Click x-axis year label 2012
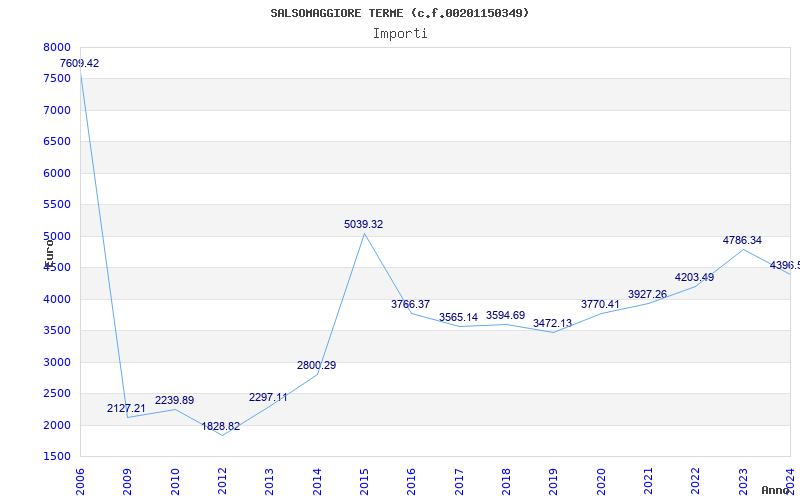Viewport: 800px width, 500px height. 222,482
